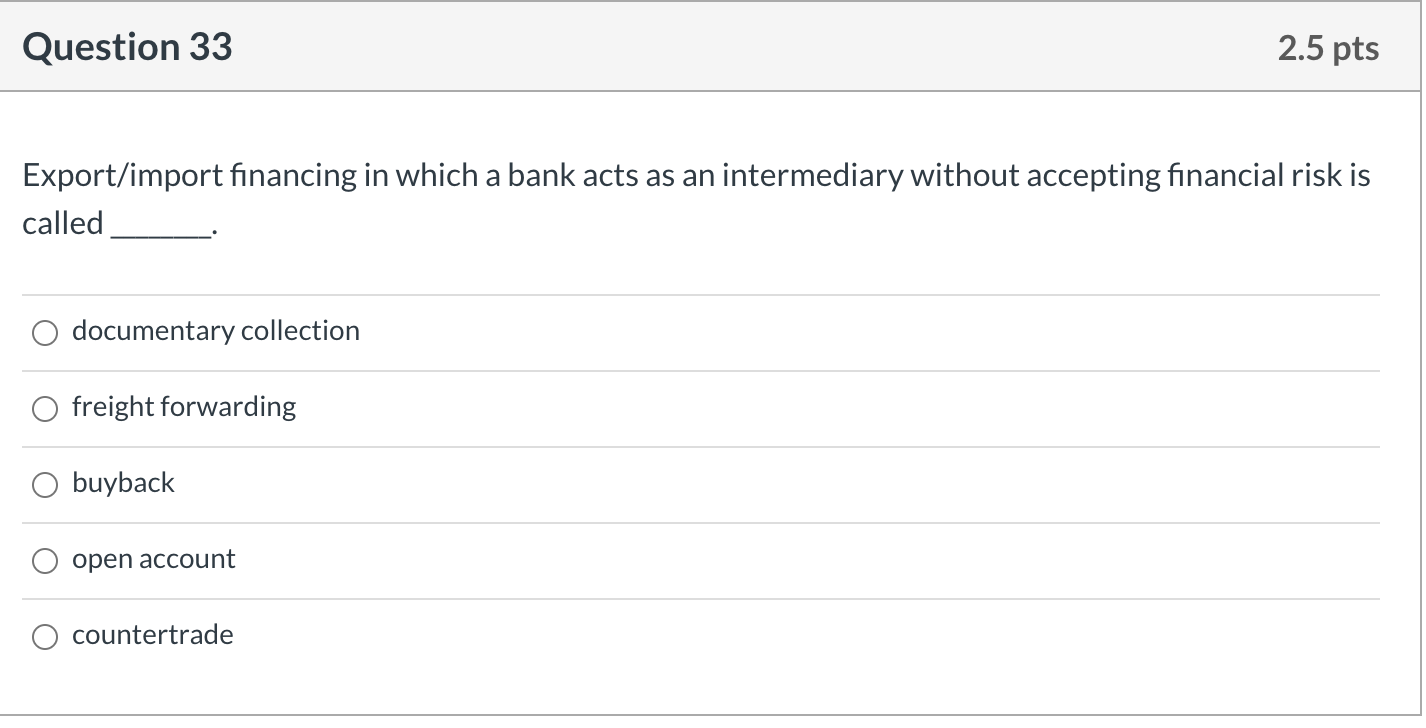Screen dimensions: 1426x728
Task: Click the countertrade answer label
Action: tap(152, 635)
